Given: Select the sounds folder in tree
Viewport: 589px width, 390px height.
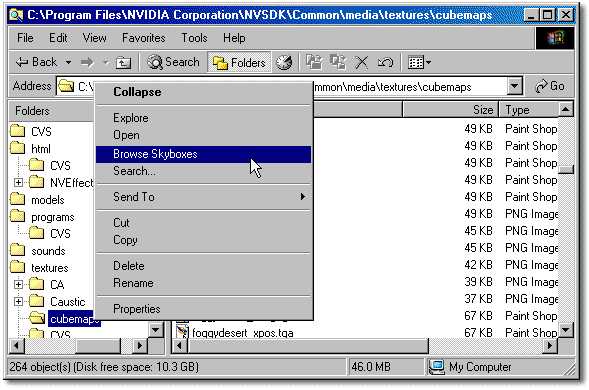Looking at the screenshot, I should tap(48, 251).
